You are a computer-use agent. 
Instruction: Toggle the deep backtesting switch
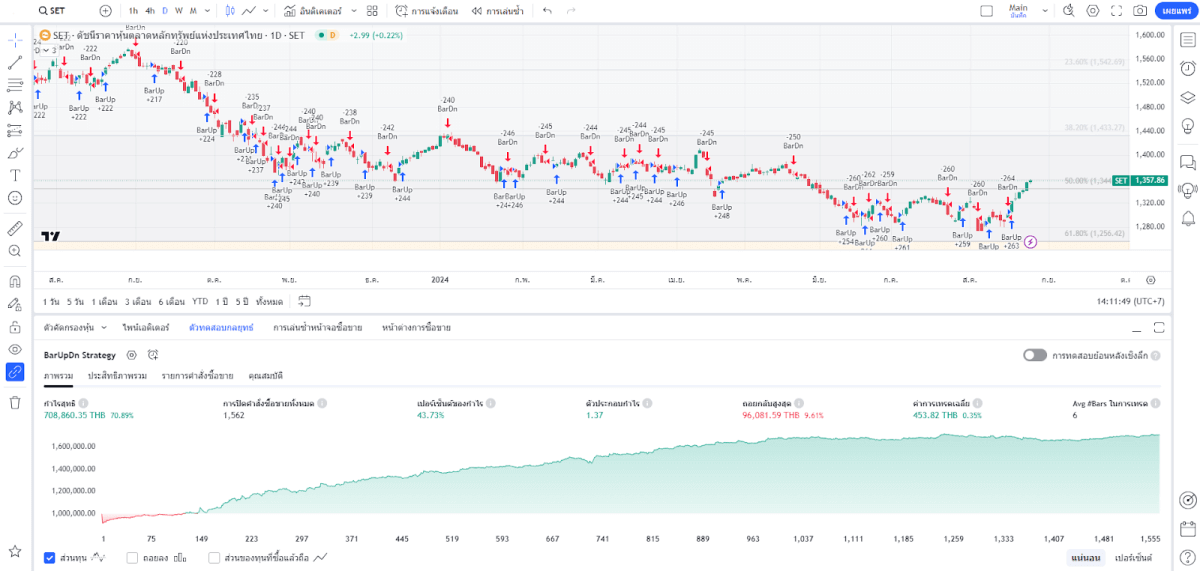click(x=1035, y=355)
